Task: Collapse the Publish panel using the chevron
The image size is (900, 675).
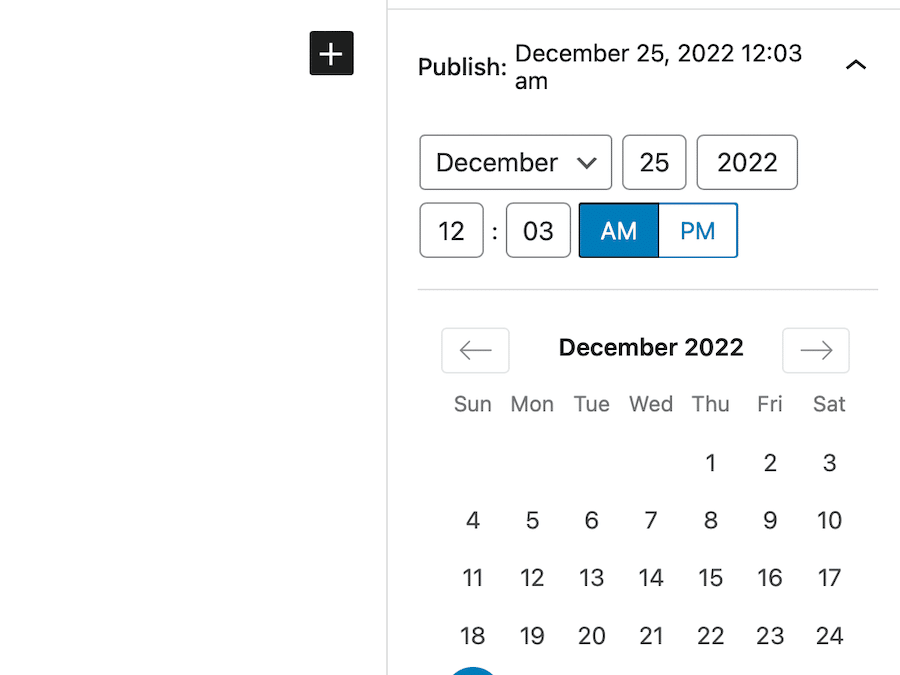Action: [855, 64]
